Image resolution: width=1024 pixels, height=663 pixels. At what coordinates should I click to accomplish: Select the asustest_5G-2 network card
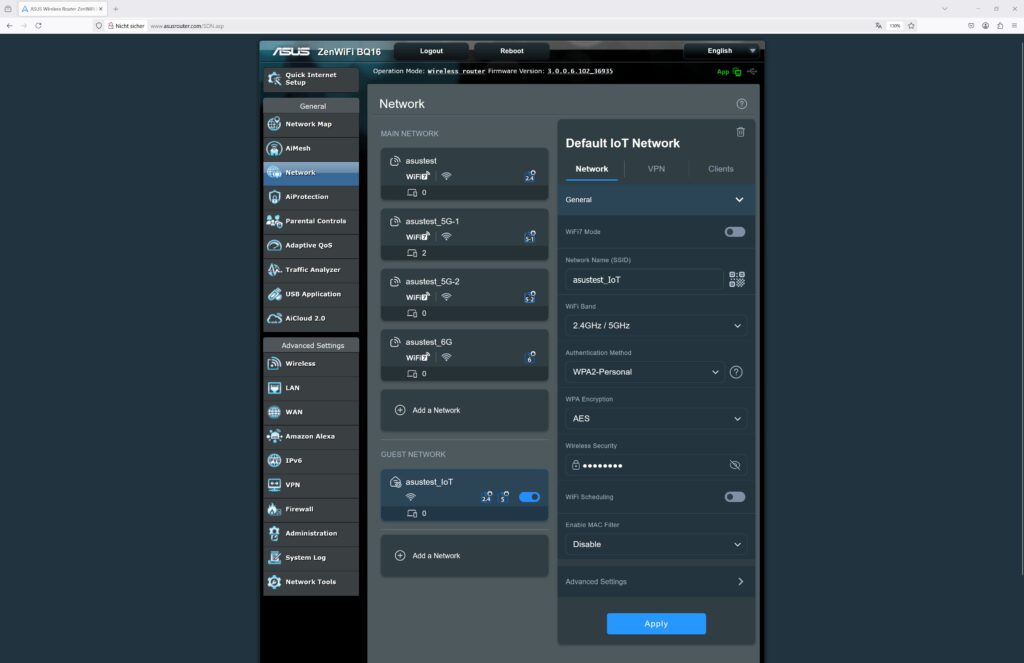[464, 295]
